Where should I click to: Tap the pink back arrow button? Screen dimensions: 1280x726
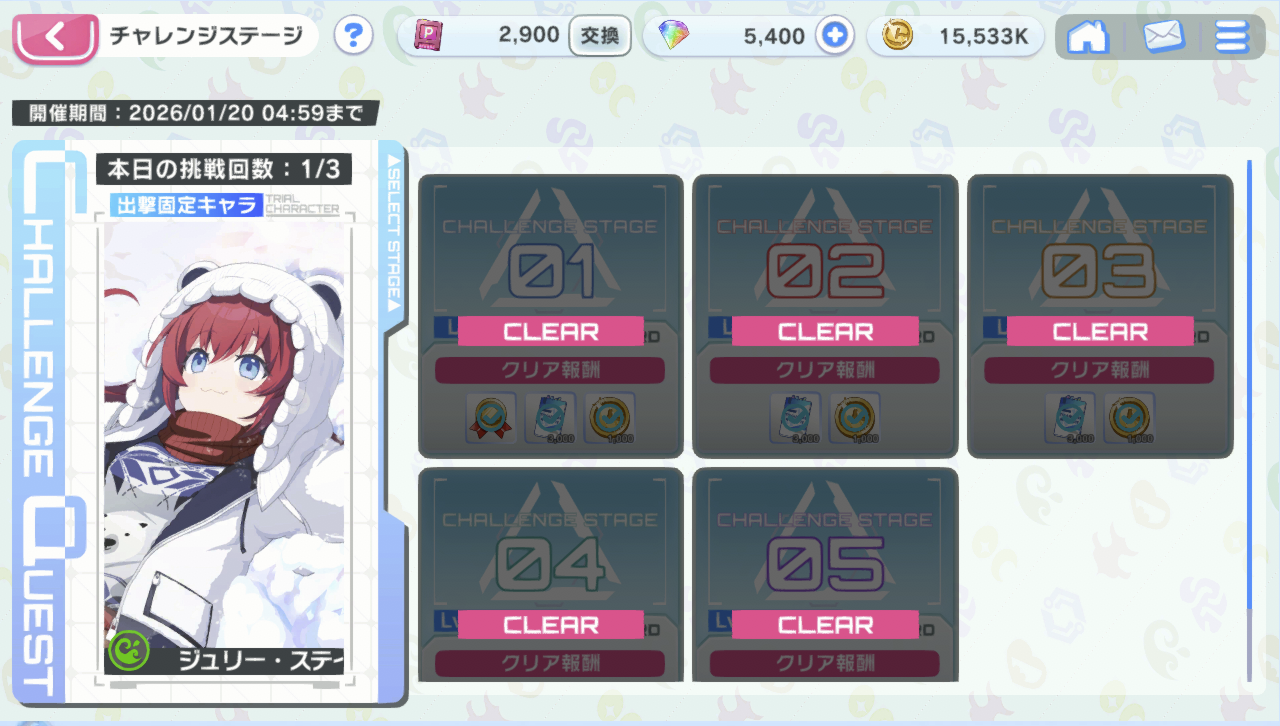point(55,38)
